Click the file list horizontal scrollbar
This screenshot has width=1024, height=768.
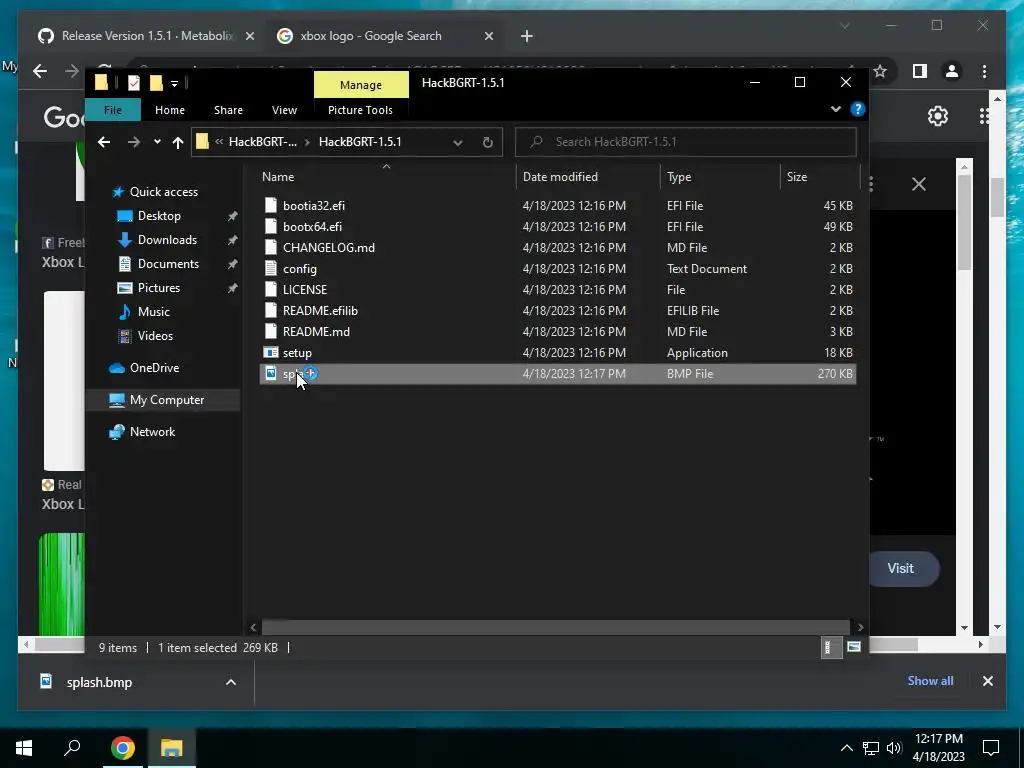(556, 627)
